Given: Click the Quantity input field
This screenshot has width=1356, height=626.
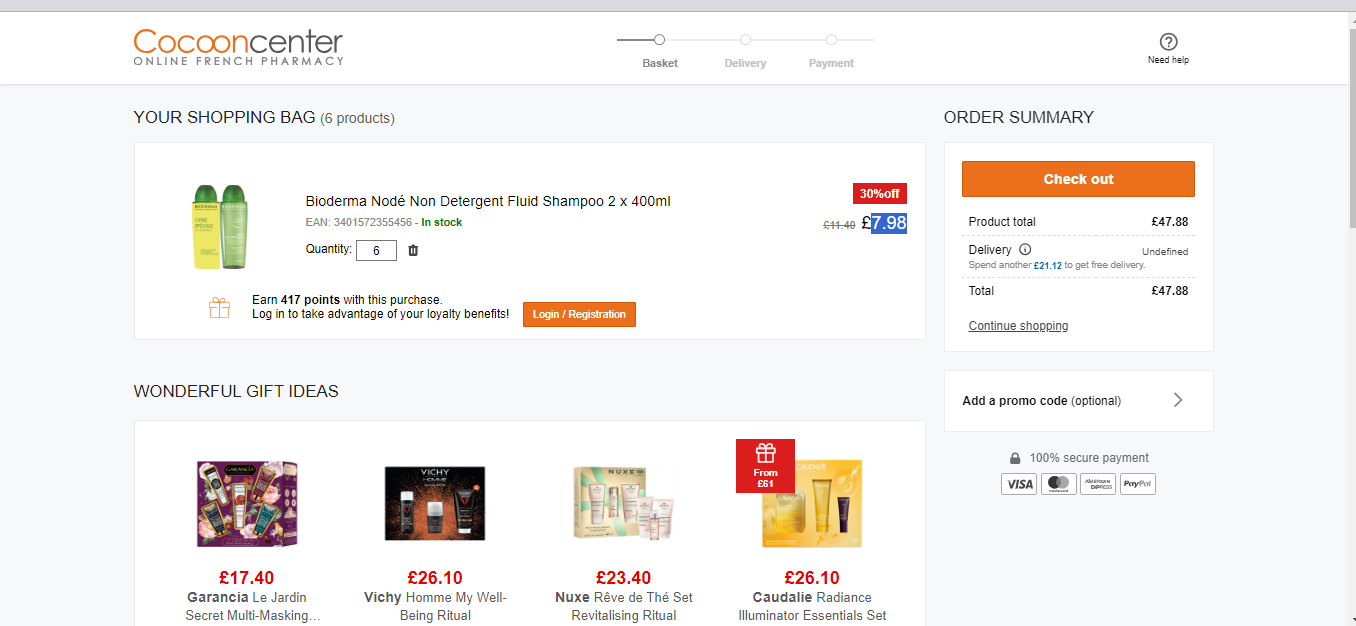Looking at the screenshot, I should [376, 250].
